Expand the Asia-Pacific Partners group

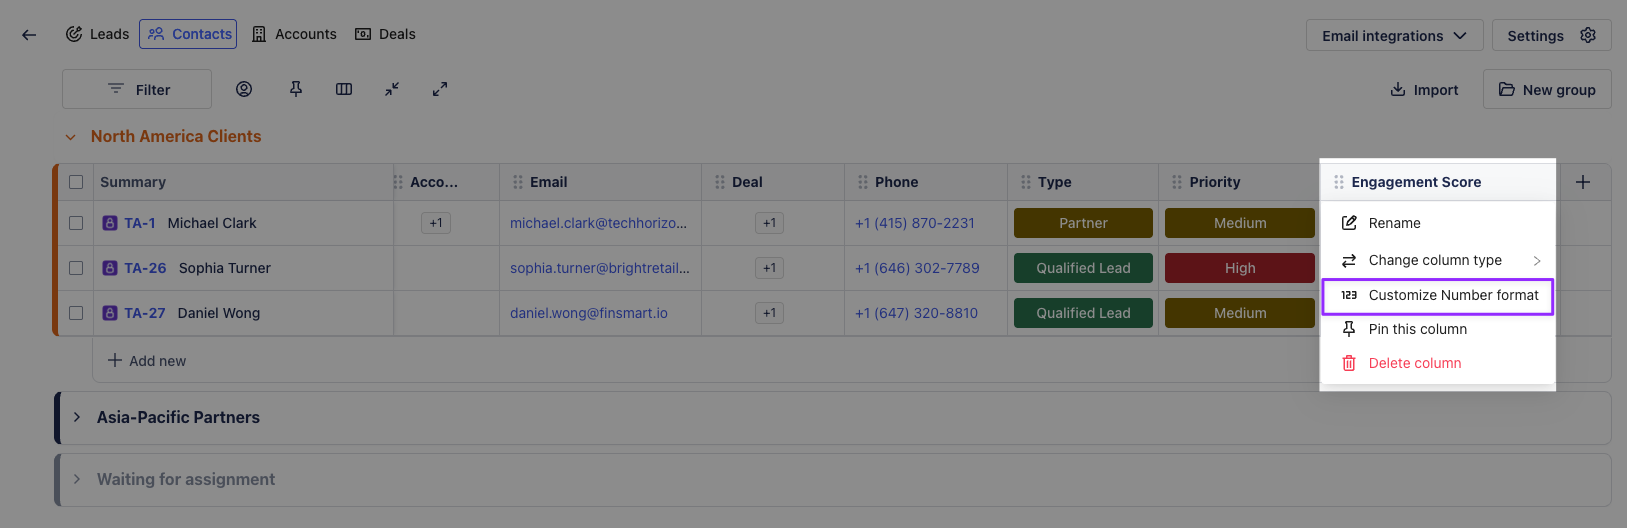click(x=77, y=417)
